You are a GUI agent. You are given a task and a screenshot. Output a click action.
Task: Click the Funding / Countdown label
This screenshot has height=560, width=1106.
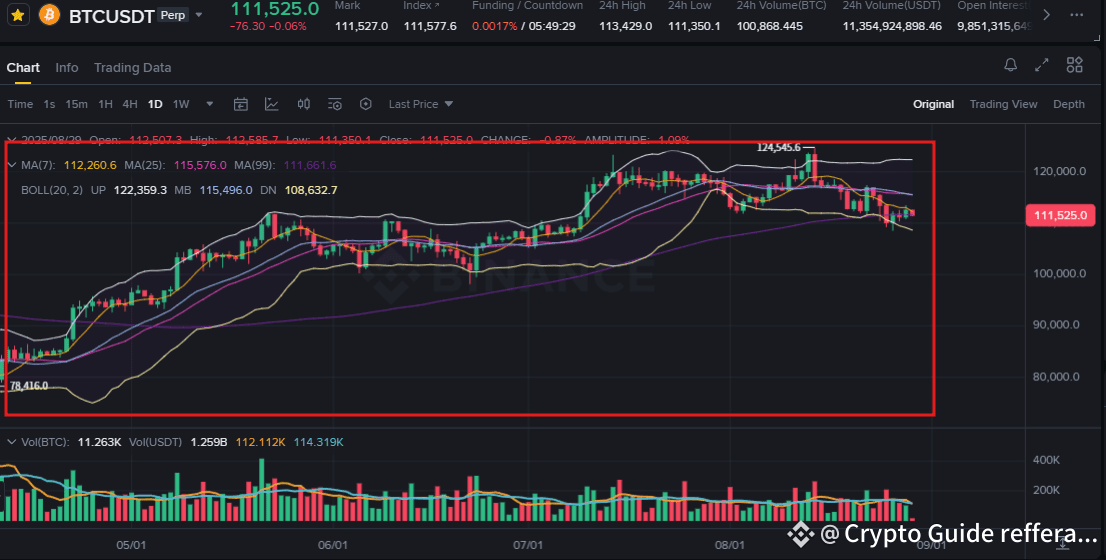(528, 6)
